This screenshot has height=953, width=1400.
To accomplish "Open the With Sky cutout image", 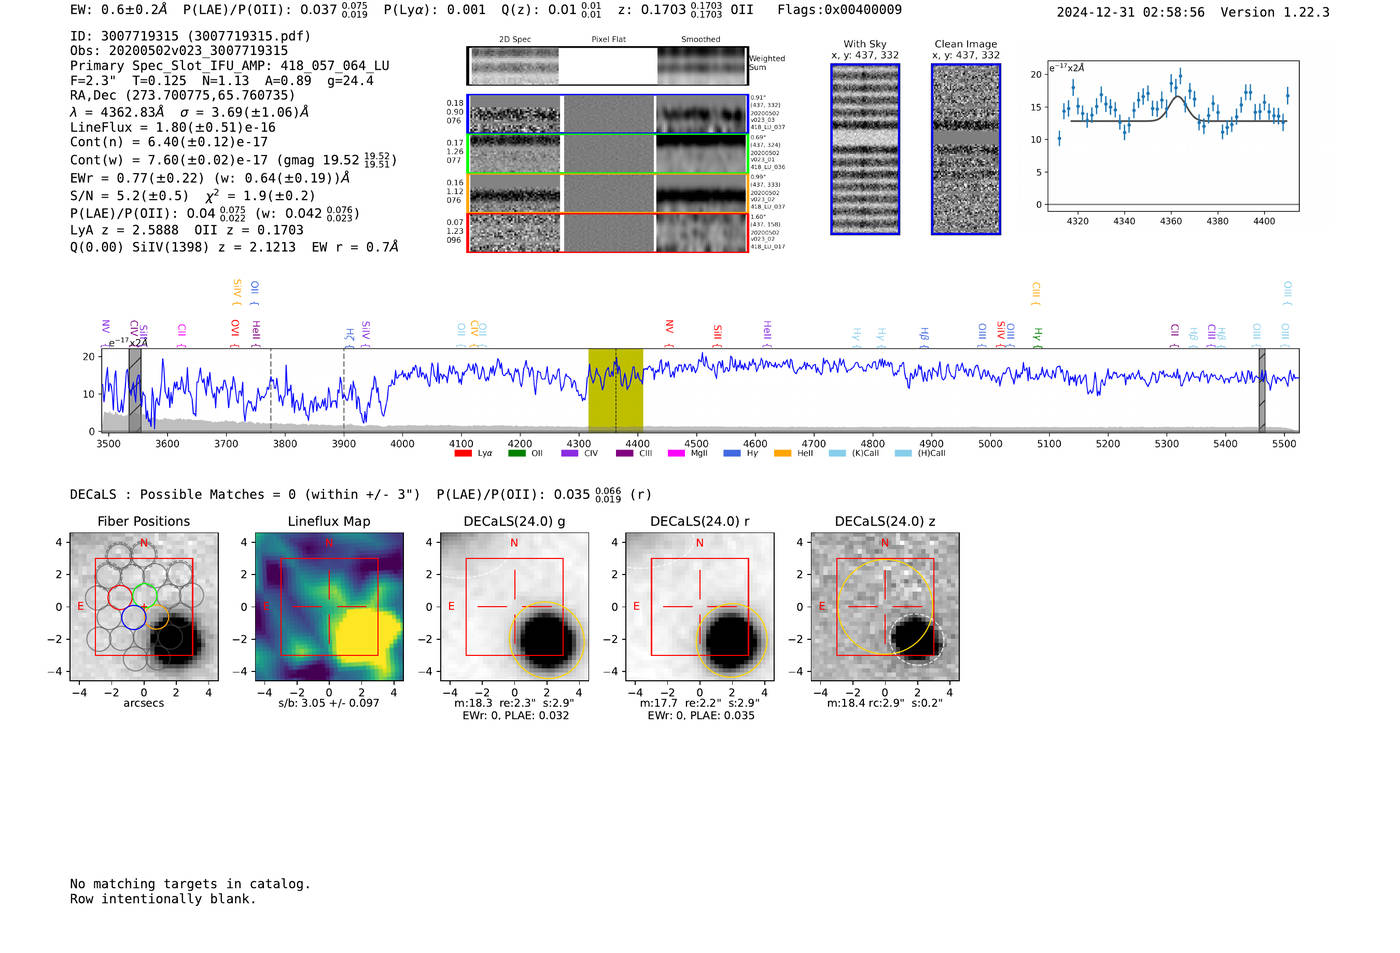I will (x=865, y=149).
